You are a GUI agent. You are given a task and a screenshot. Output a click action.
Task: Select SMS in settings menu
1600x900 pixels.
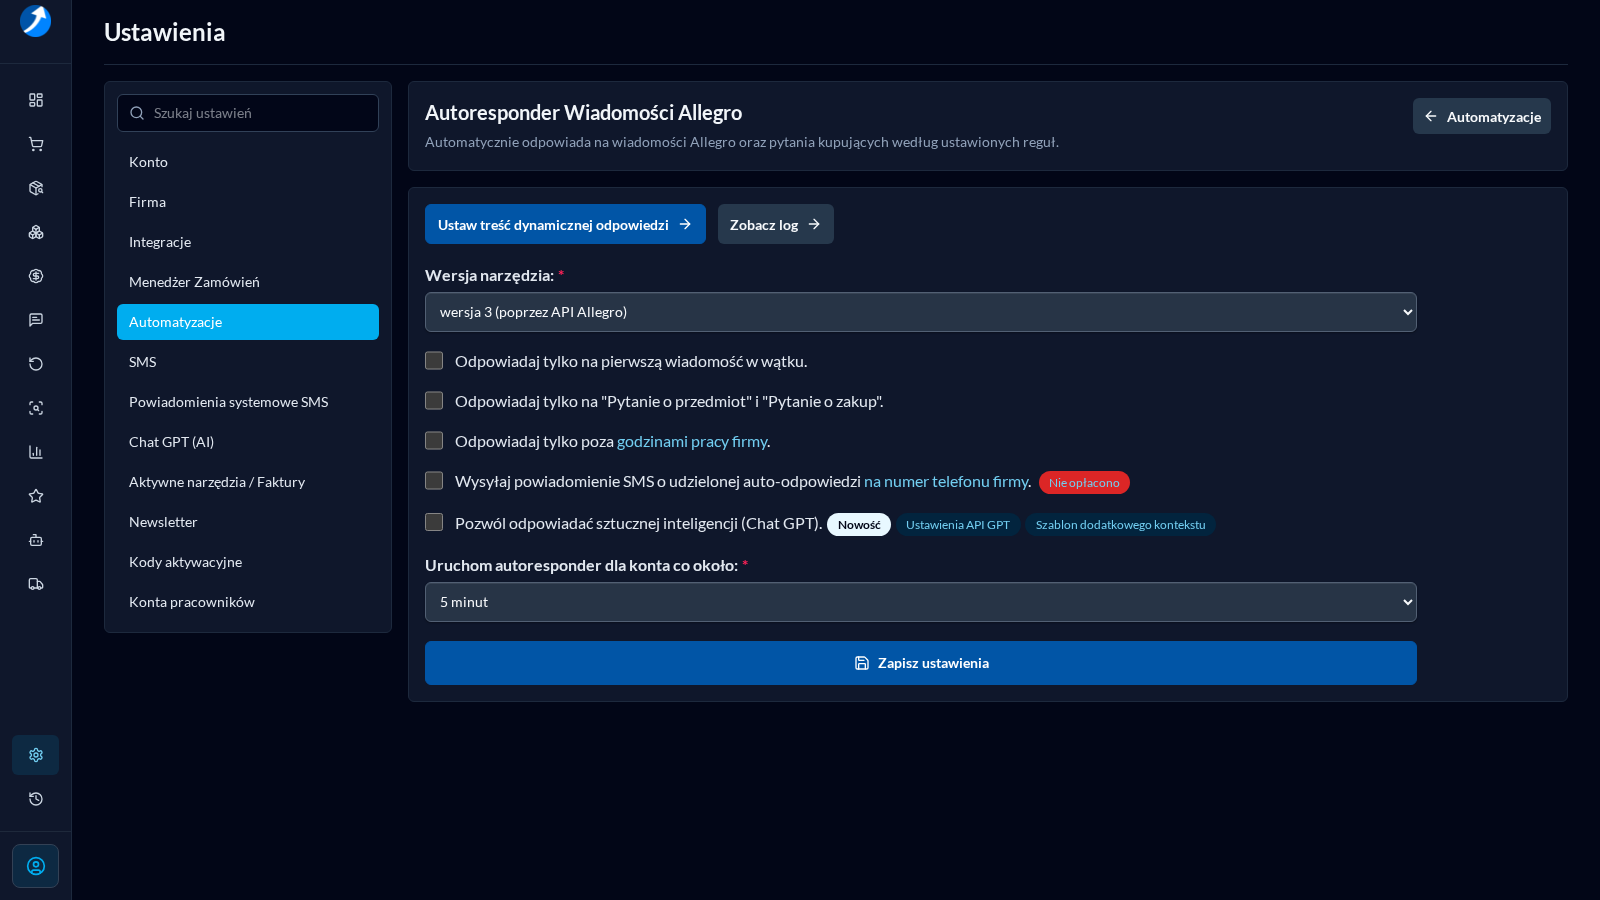click(x=248, y=362)
